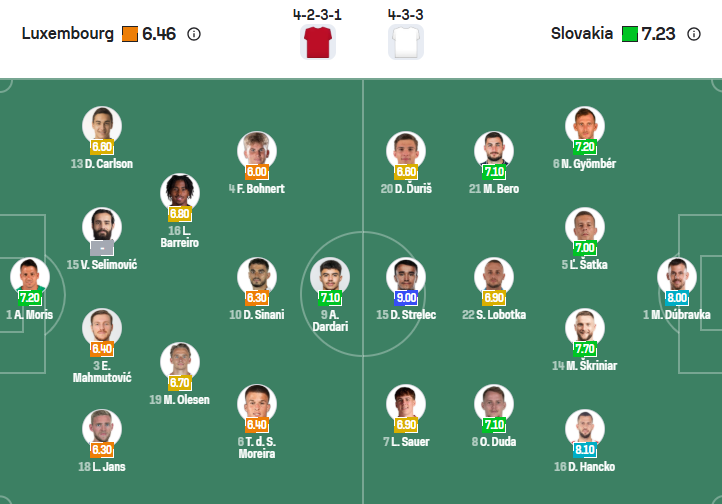Open M. Dúbravka goalkeeper player photo
The image size is (722, 504).
676,276
